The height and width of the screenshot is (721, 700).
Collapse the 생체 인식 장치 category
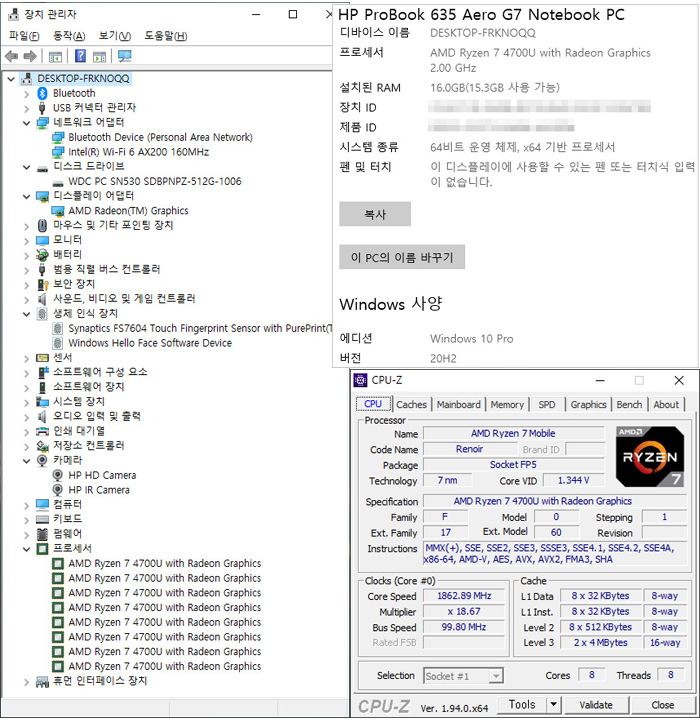26,314
